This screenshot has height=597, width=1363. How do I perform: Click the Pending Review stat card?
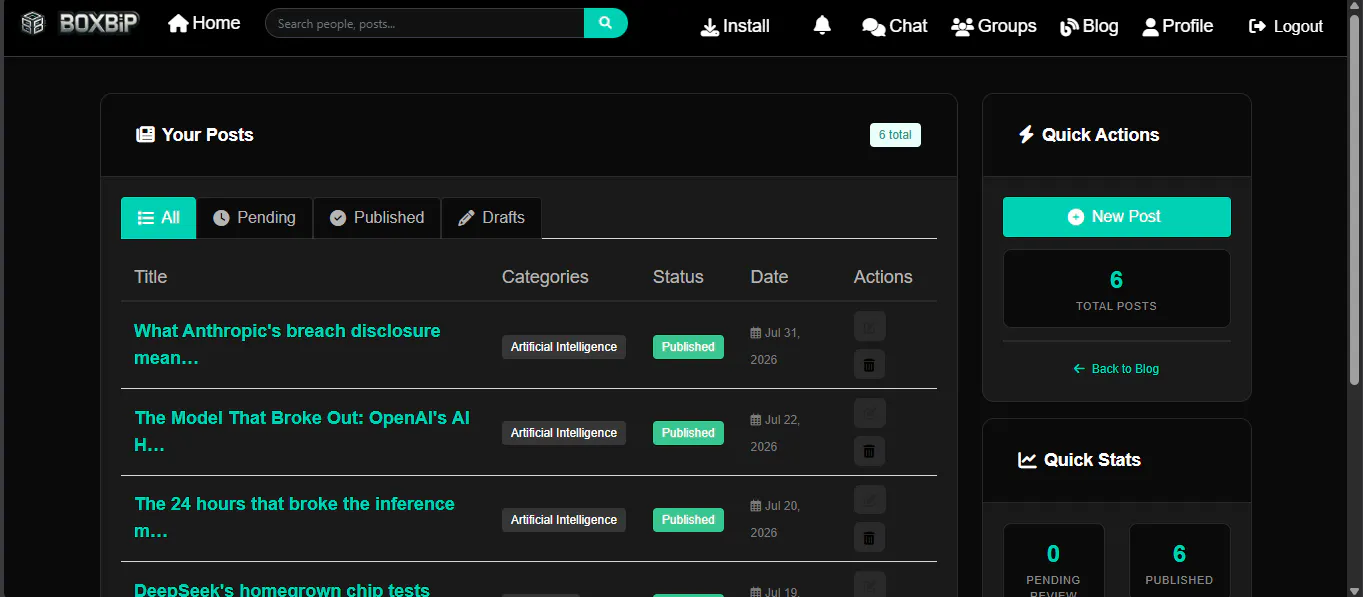point(1053,561)
